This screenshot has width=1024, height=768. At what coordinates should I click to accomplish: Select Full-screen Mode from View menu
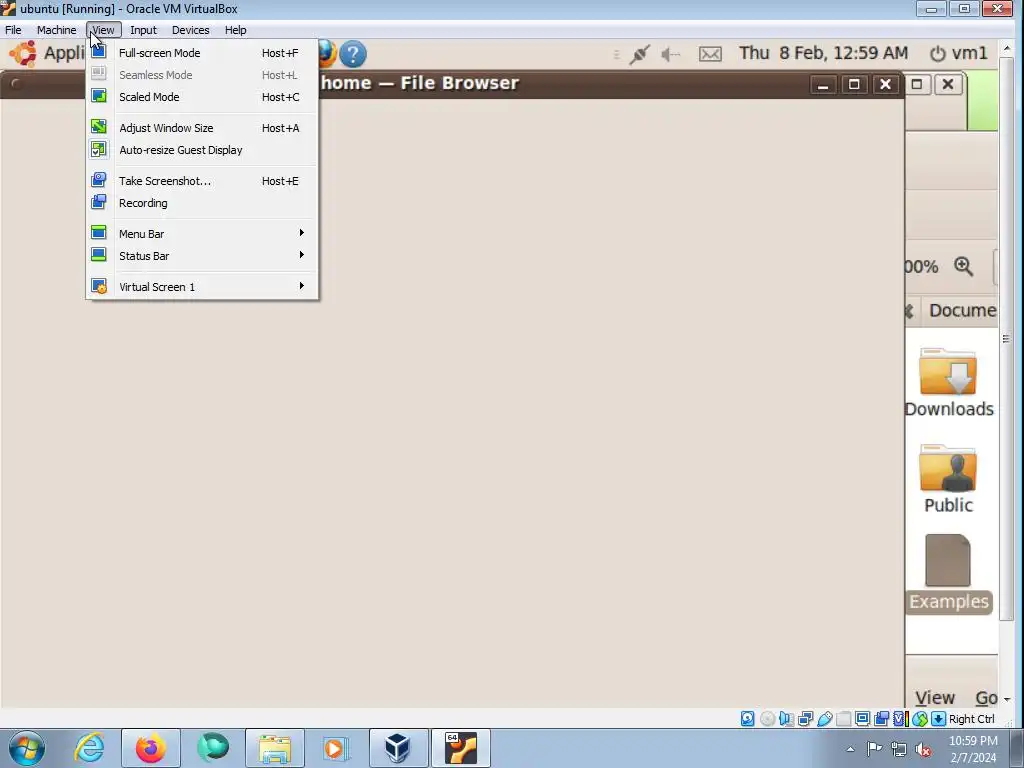point(202,53)
